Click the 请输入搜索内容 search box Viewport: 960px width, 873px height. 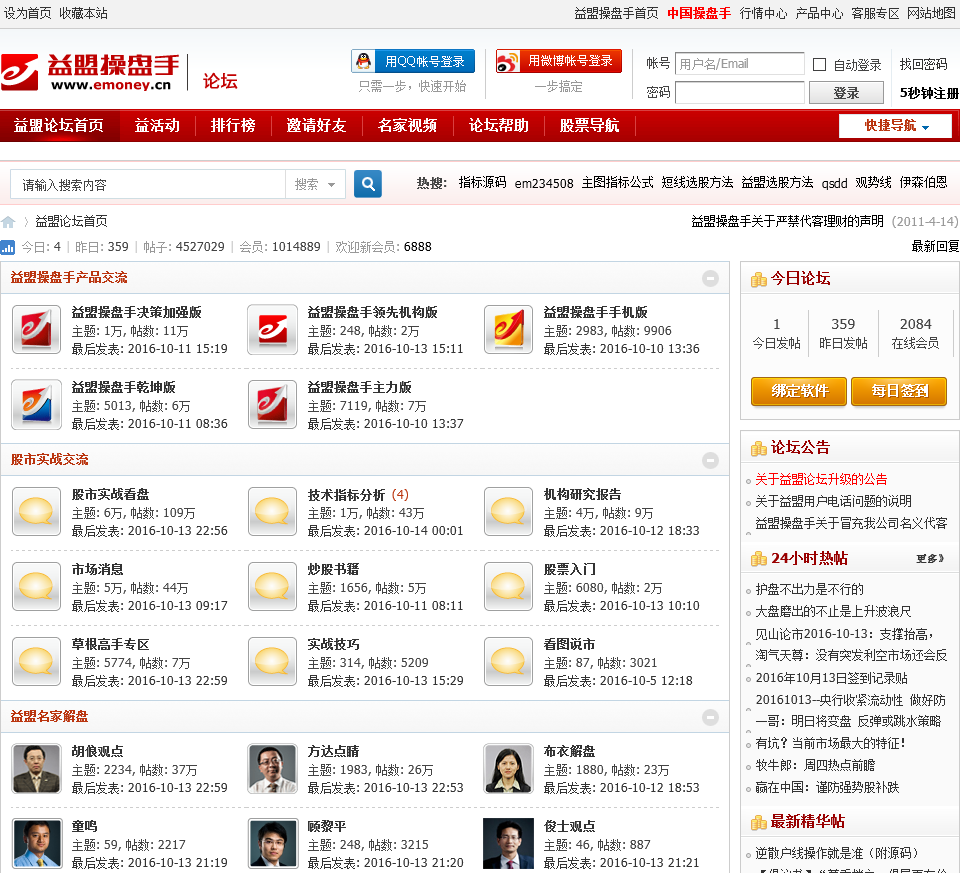coord(148,184)
